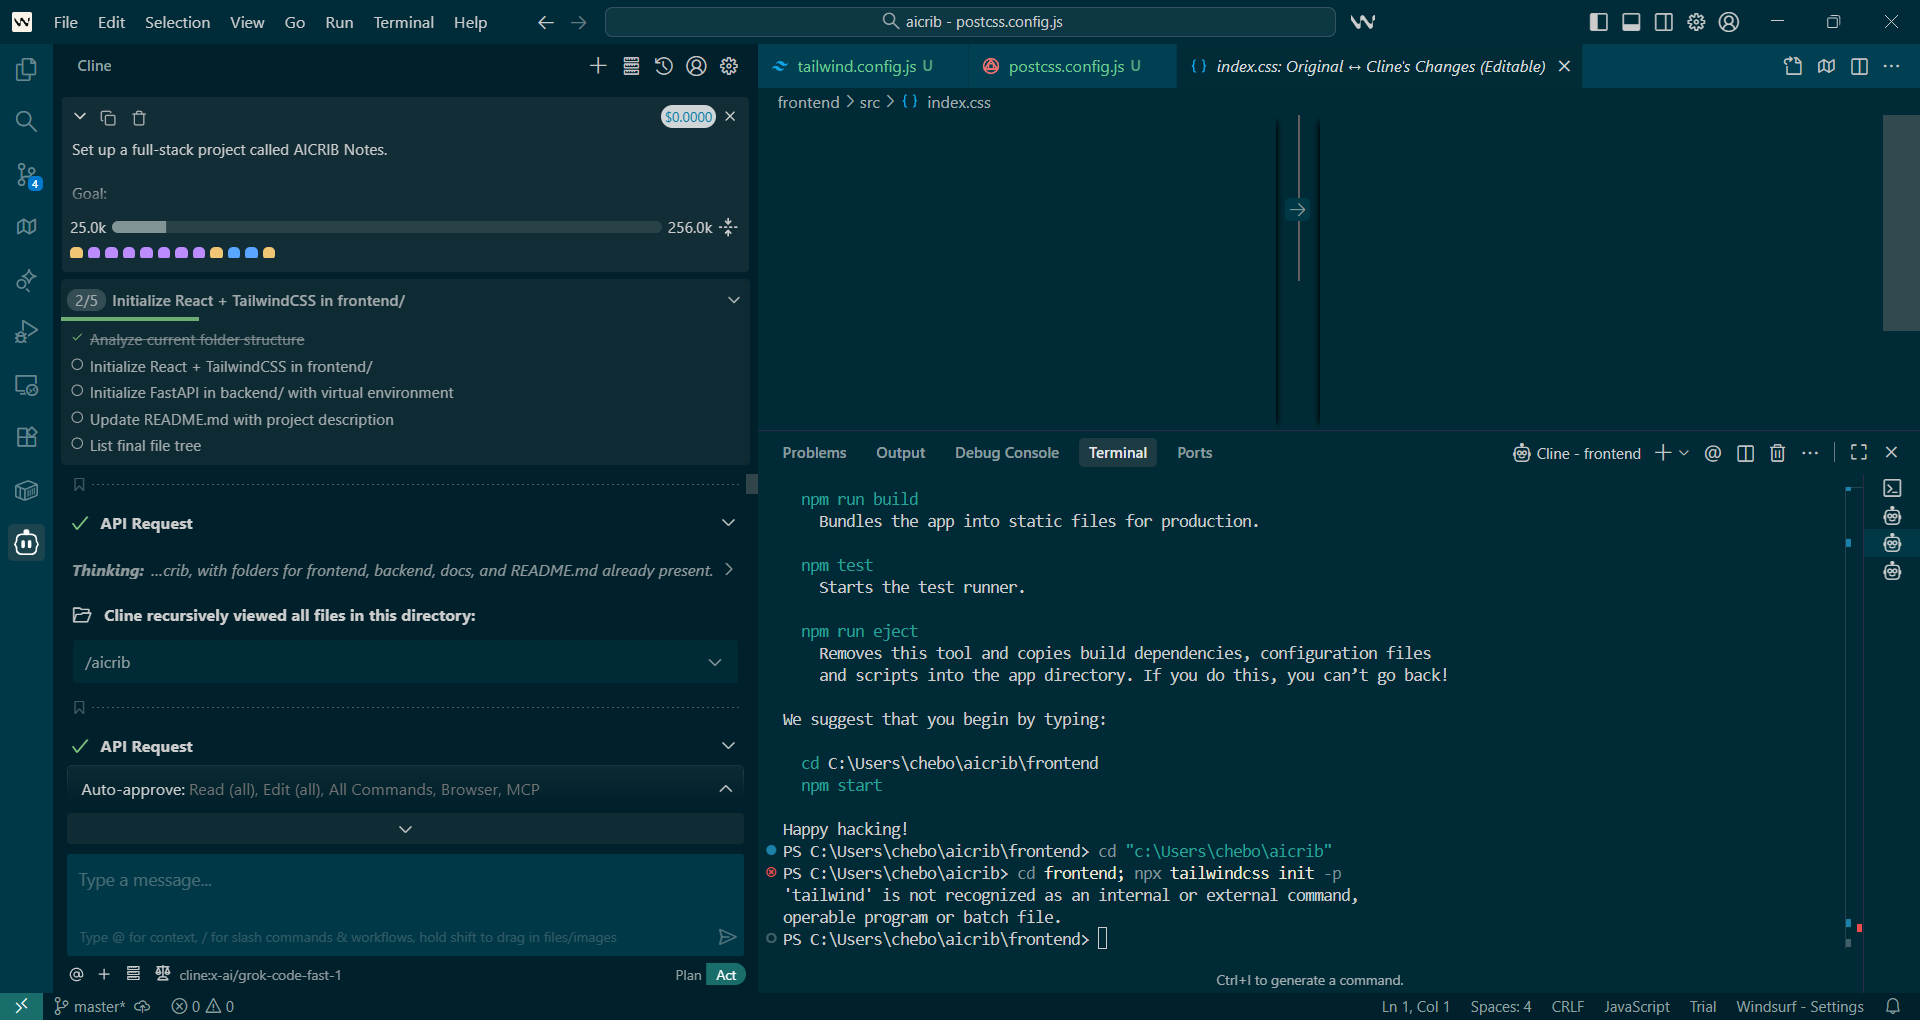Image resolution: width=1920 pixels, height=1020 pixels.
Task: Kill terminal using trash can icon
Action: click(x=1777, y=453)
